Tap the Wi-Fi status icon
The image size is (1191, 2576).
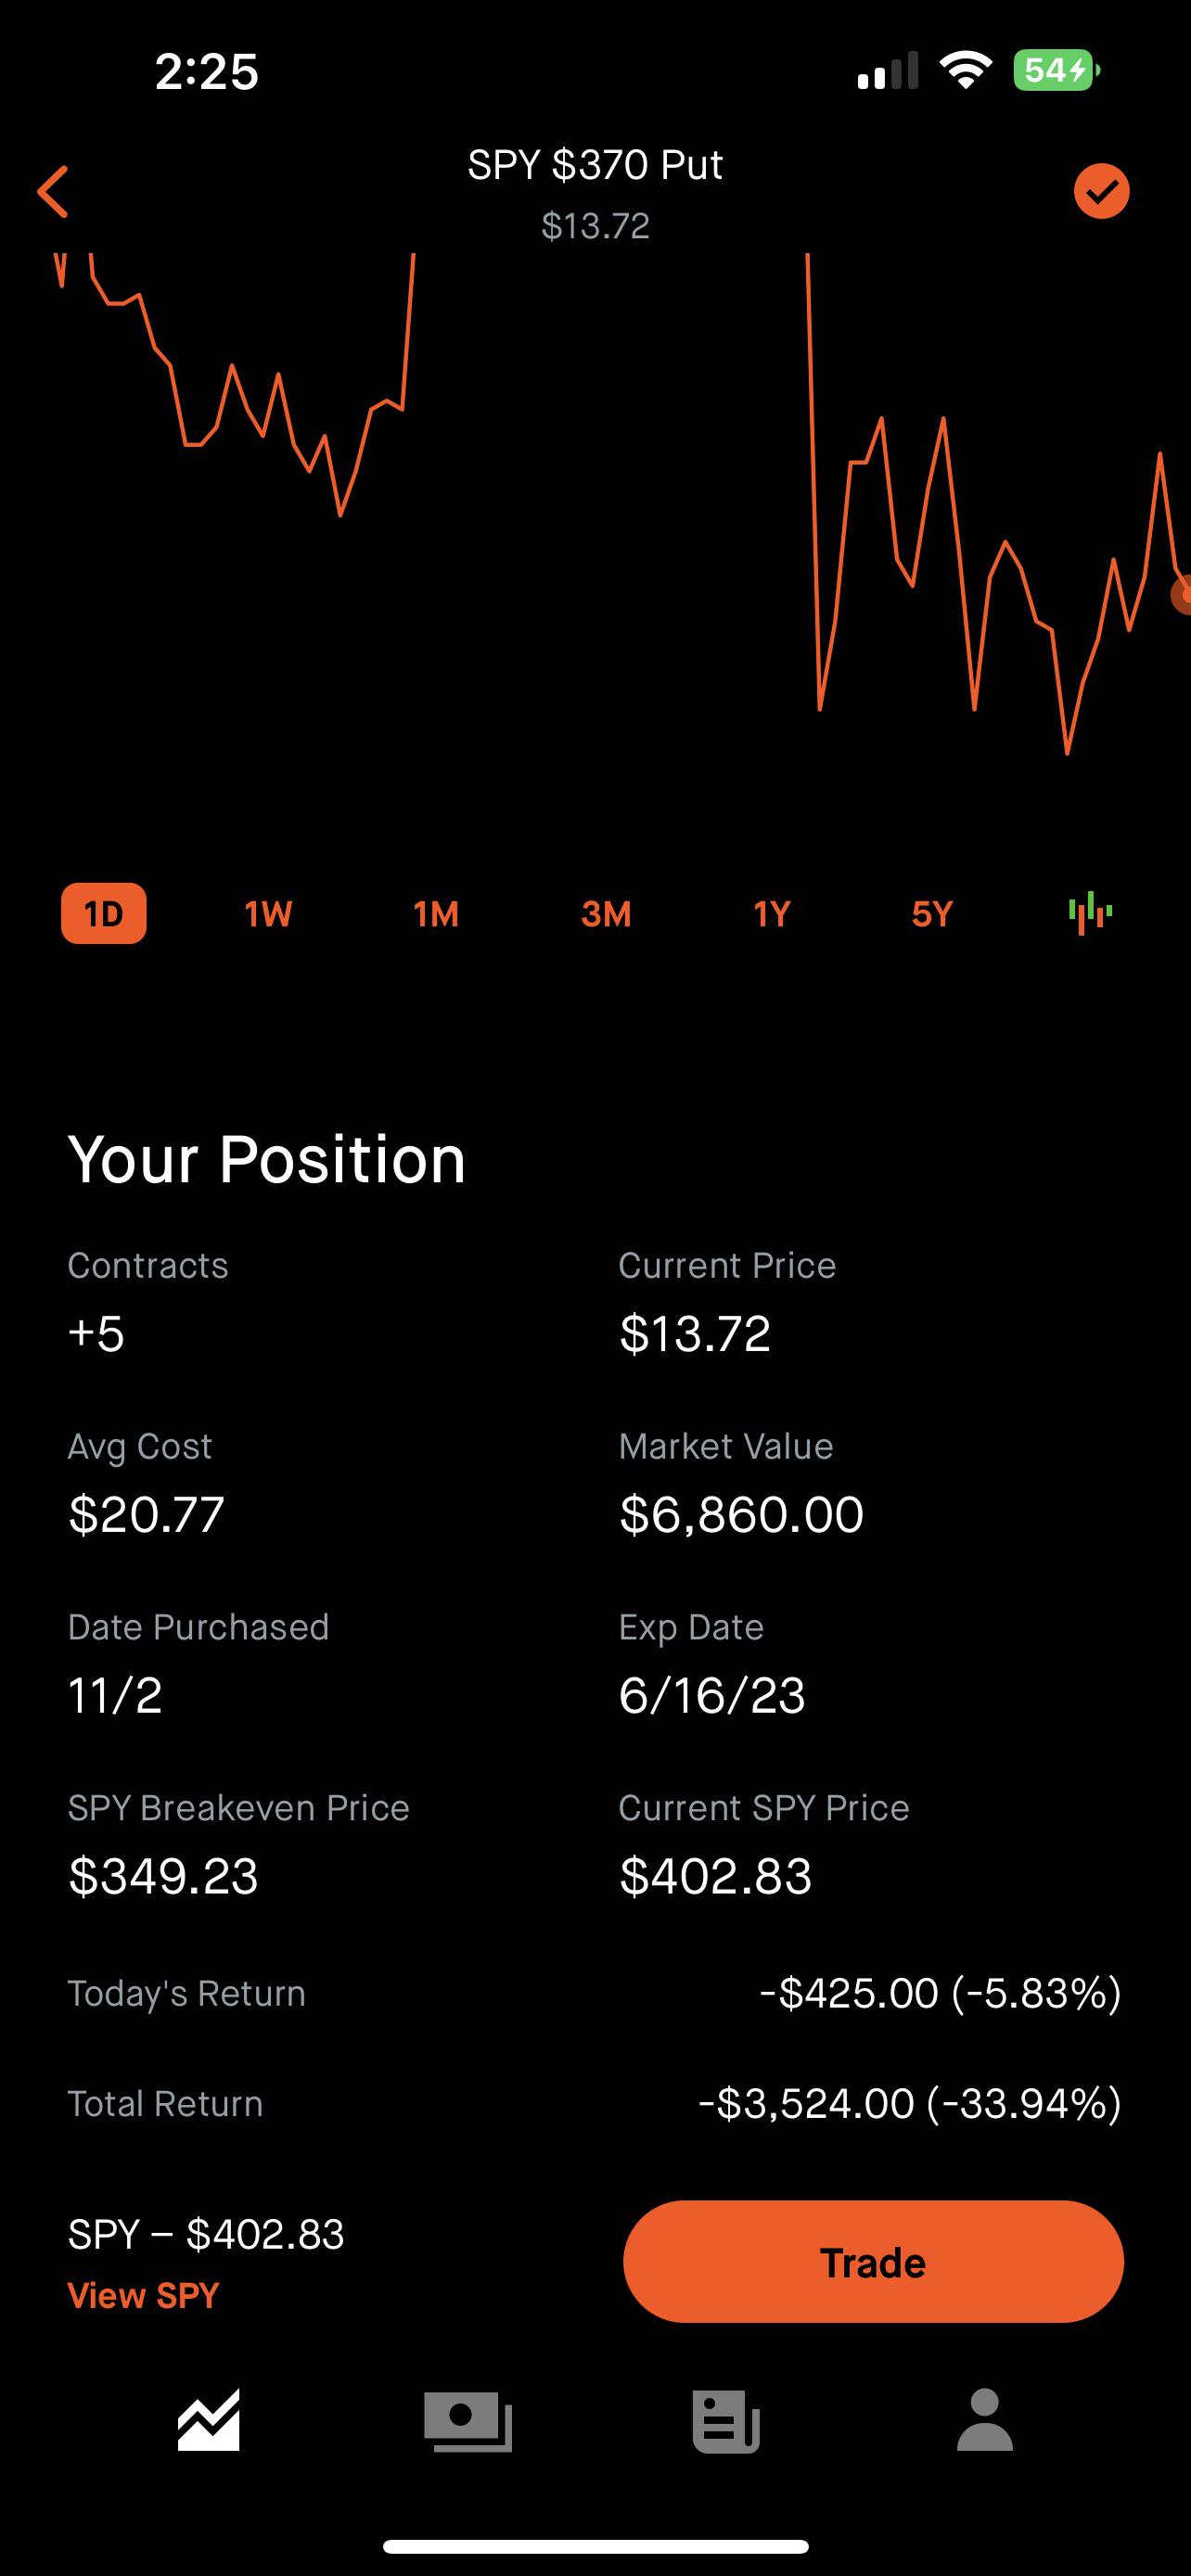point(965,71)
